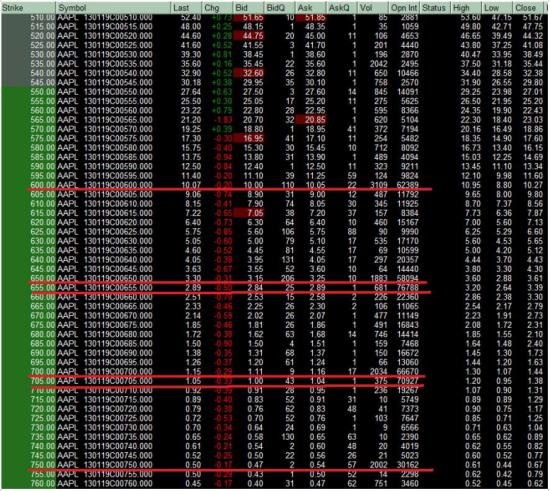Click highlighted bid 7.05 on strike 615

(x=249, y=213)
